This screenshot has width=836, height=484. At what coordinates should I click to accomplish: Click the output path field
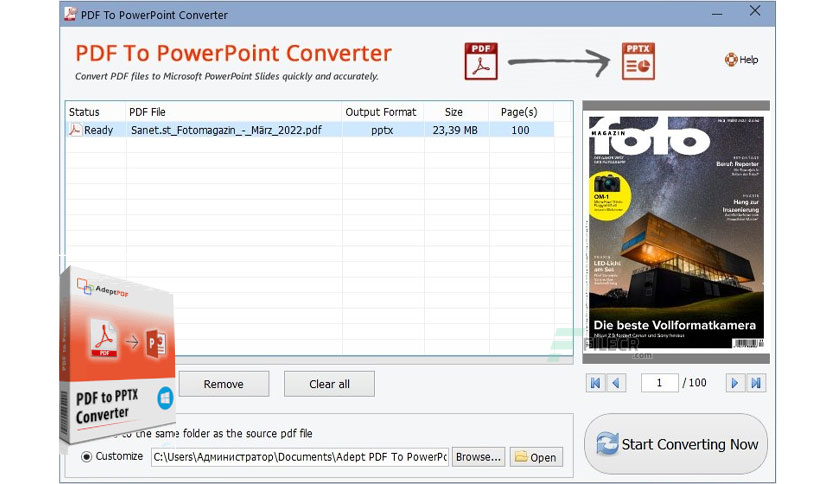point(300,457)
